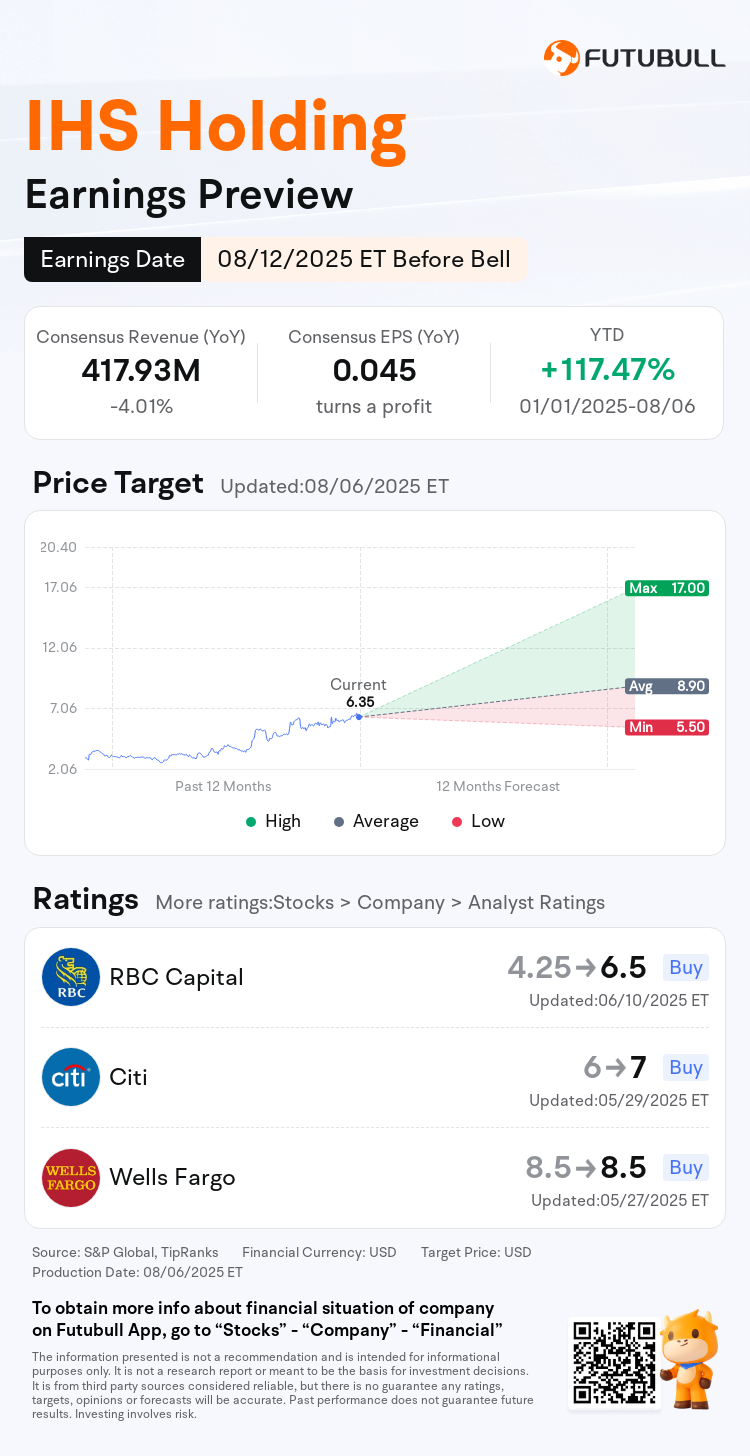Click the RBC Capital logo
Viewport: 750px width, 1456px height.
71,977
